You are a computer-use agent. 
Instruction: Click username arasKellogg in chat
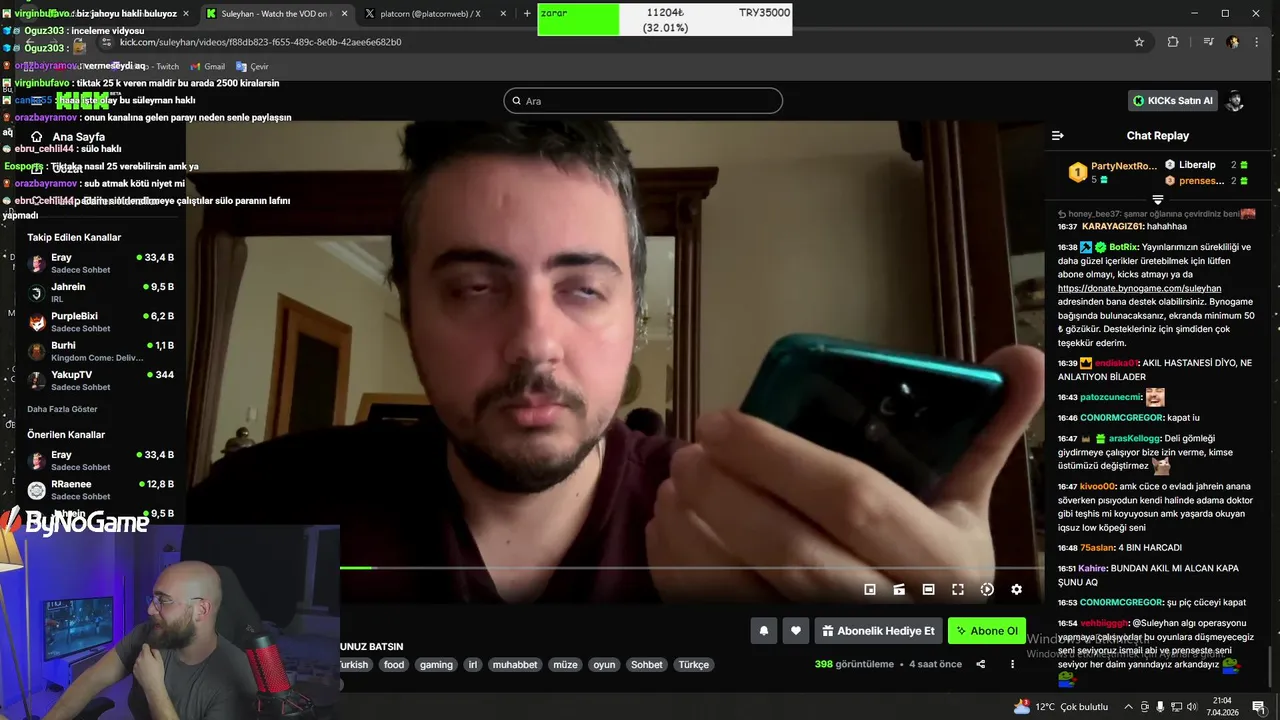(1134, 439)
